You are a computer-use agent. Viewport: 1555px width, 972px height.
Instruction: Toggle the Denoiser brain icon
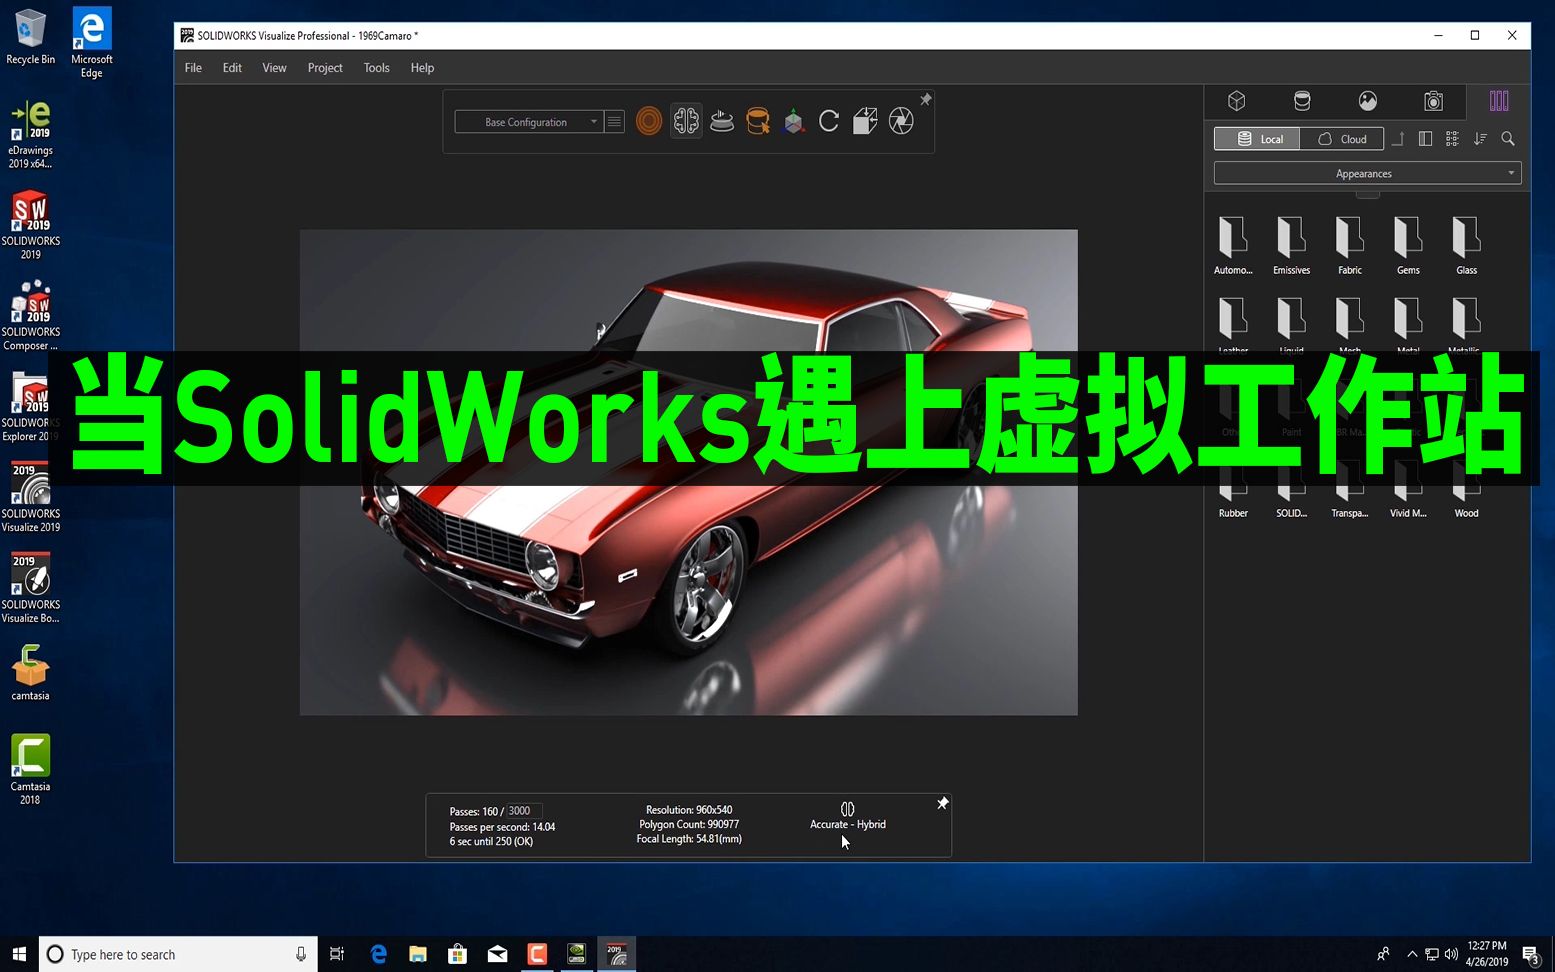coord(686,122)
